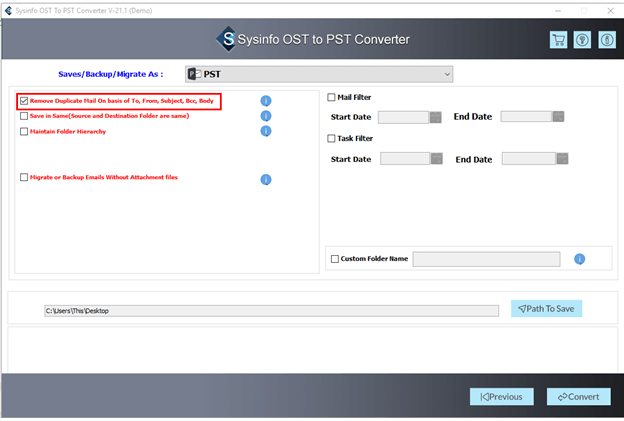This screenshot has width=624, height=421.
Task: Show info for Save in Same option
Action: tap(266, 116)
